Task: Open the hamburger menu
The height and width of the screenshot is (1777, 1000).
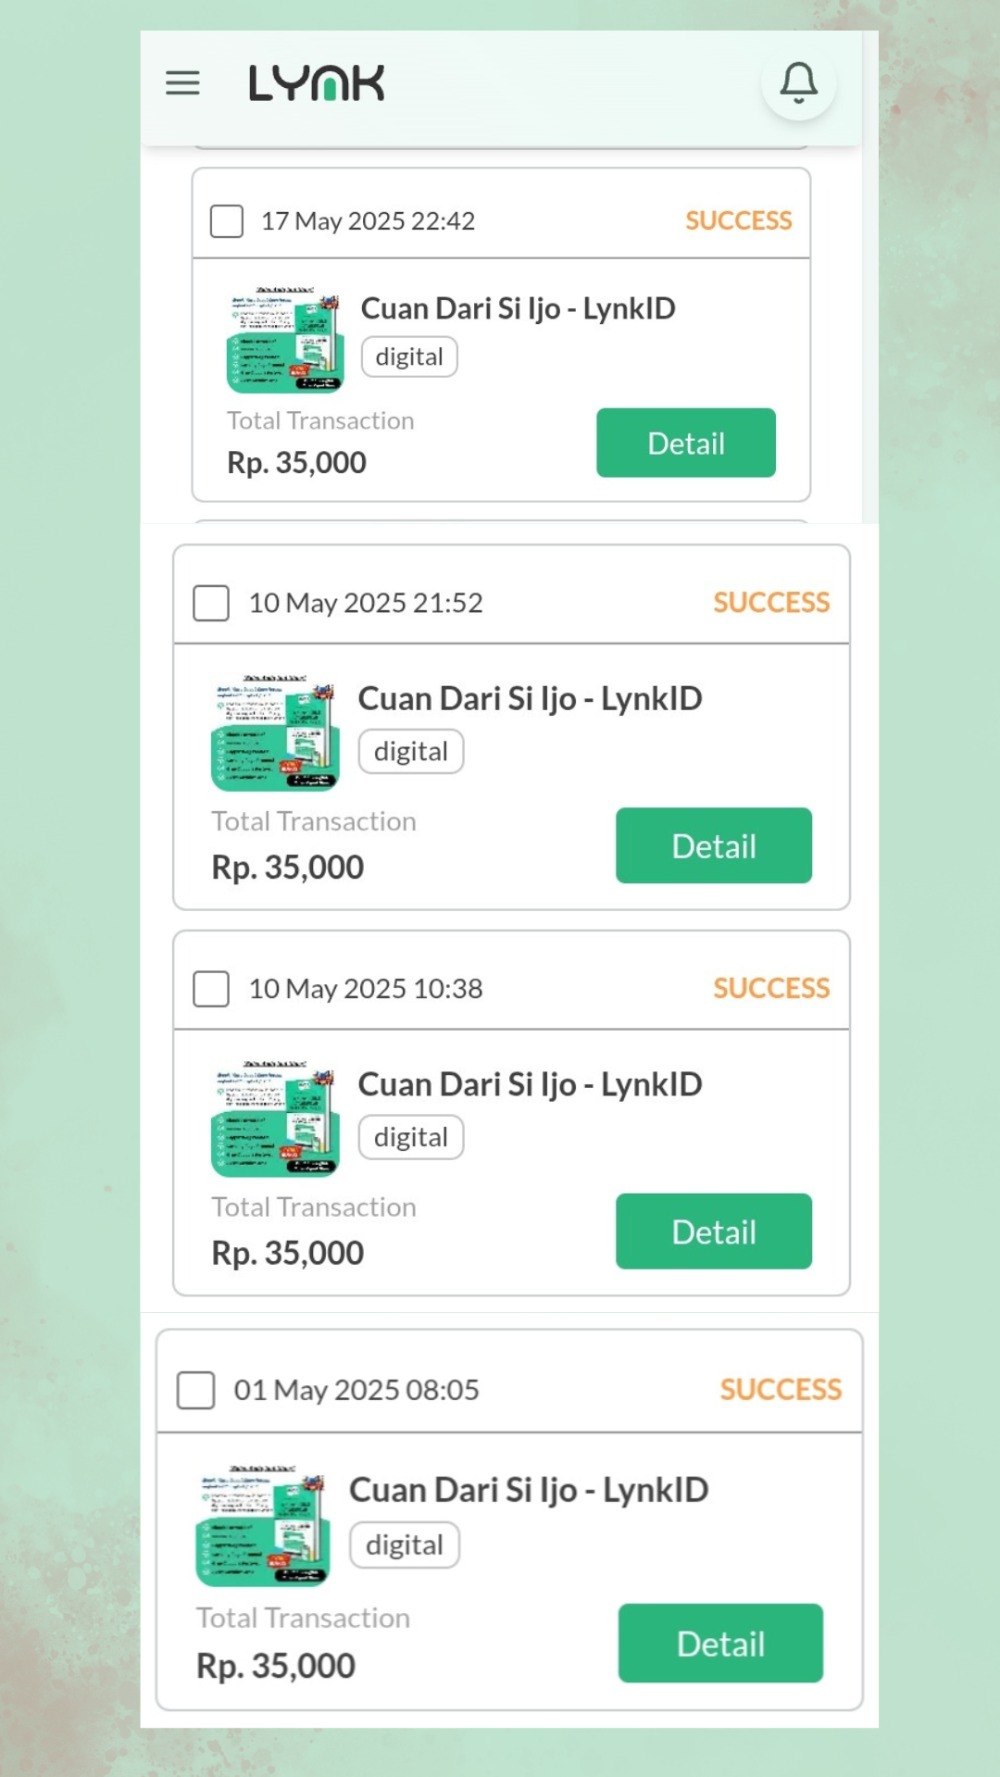Action: 182,83
